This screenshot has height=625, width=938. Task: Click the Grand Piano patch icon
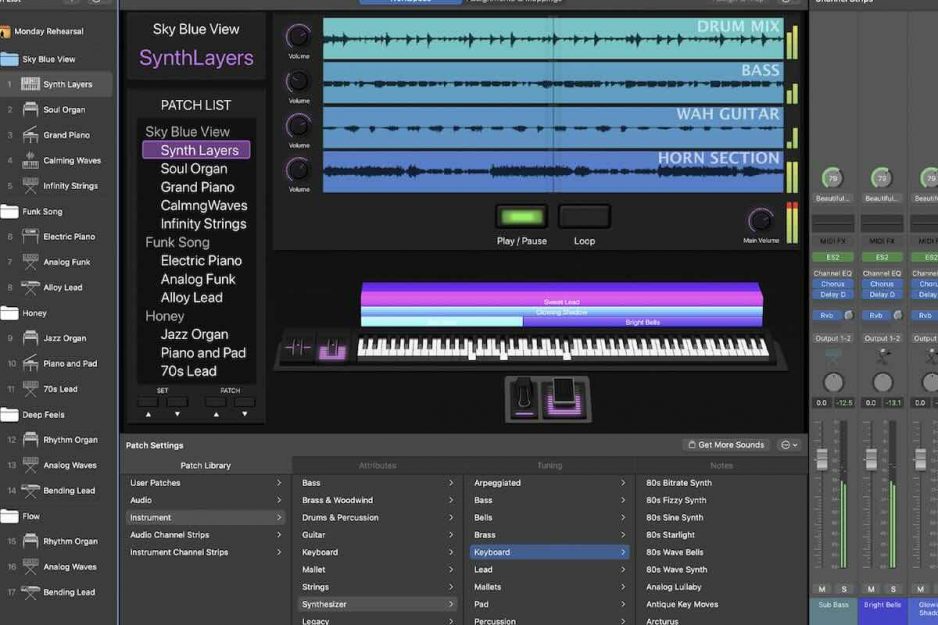tap(30, 135)
